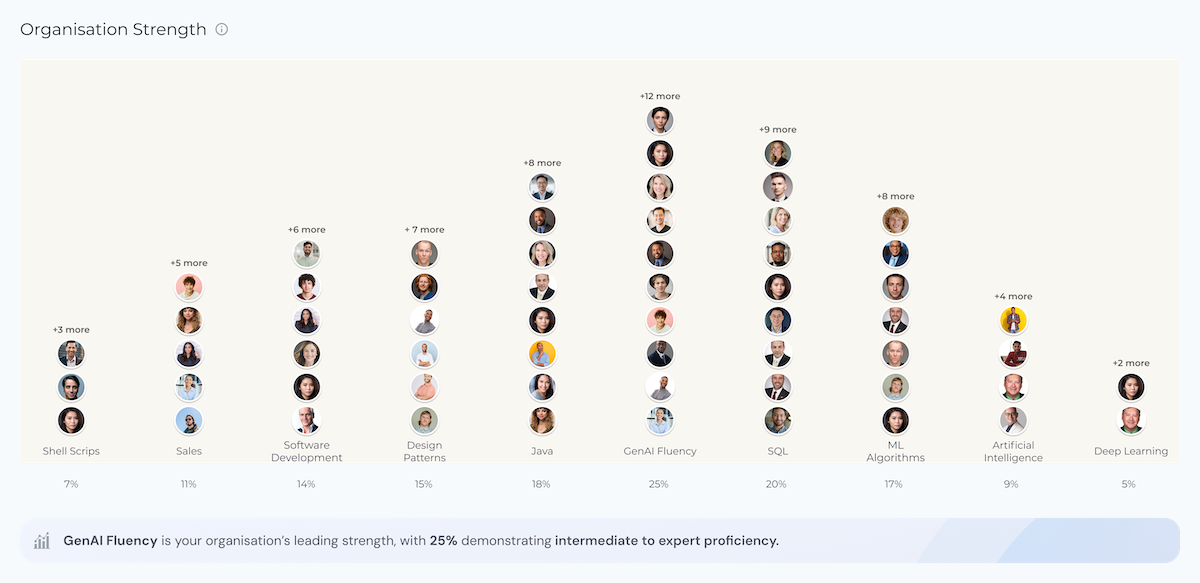Open "+12 more" above GenAI Fluency column

pos(660,96)
